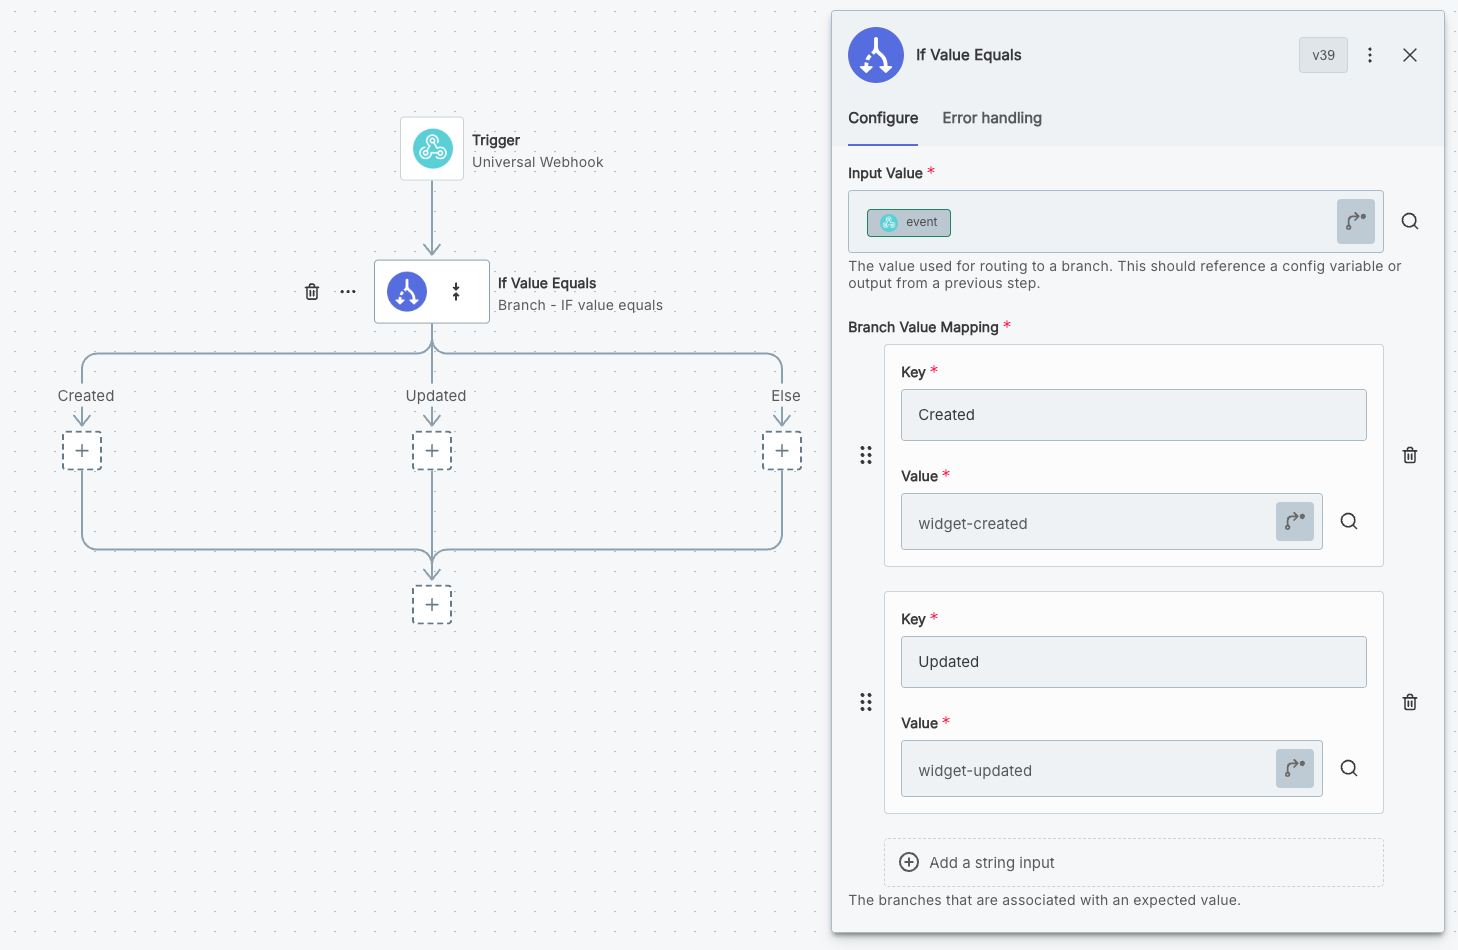Click the Created key input field
Image resolution: width=1458 pixels, height=950 pixels.
1133,415
